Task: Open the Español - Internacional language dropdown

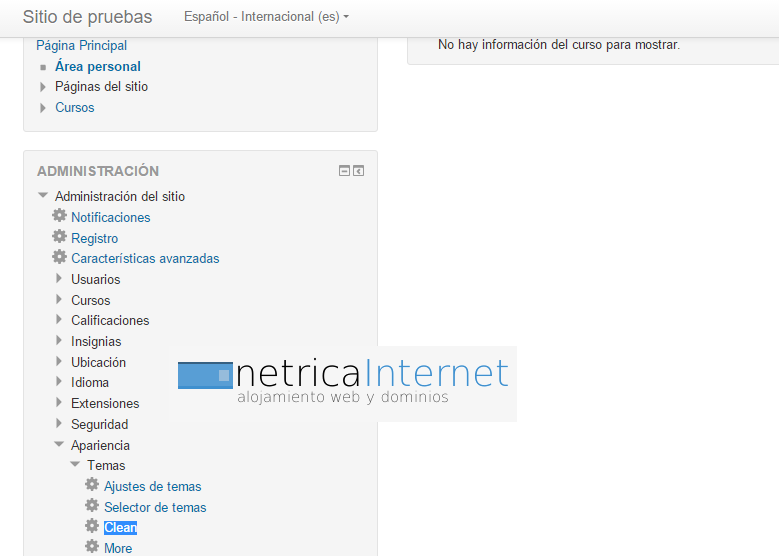Action: tap(267, 17)
